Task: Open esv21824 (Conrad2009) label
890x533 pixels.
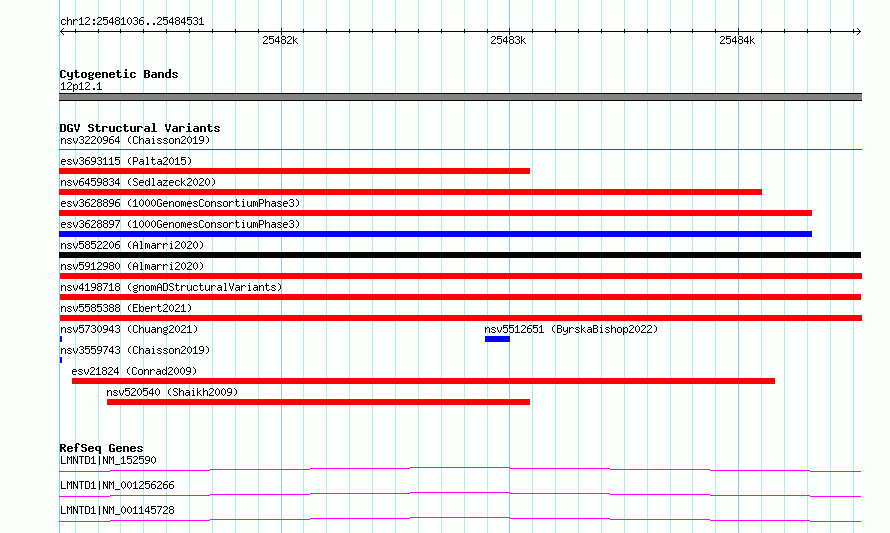Action: click(x=134, y=371)
